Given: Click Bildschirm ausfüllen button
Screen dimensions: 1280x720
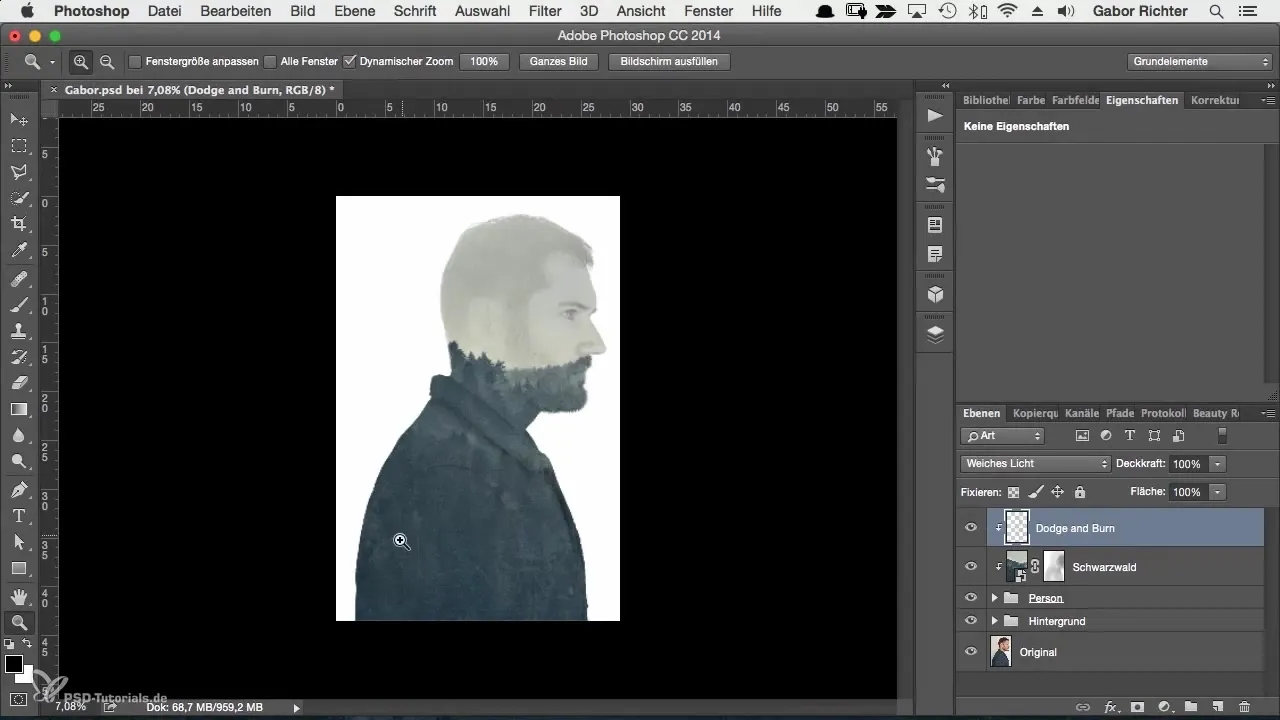Looking at the screenshot, I should click(x=669, y=61).
